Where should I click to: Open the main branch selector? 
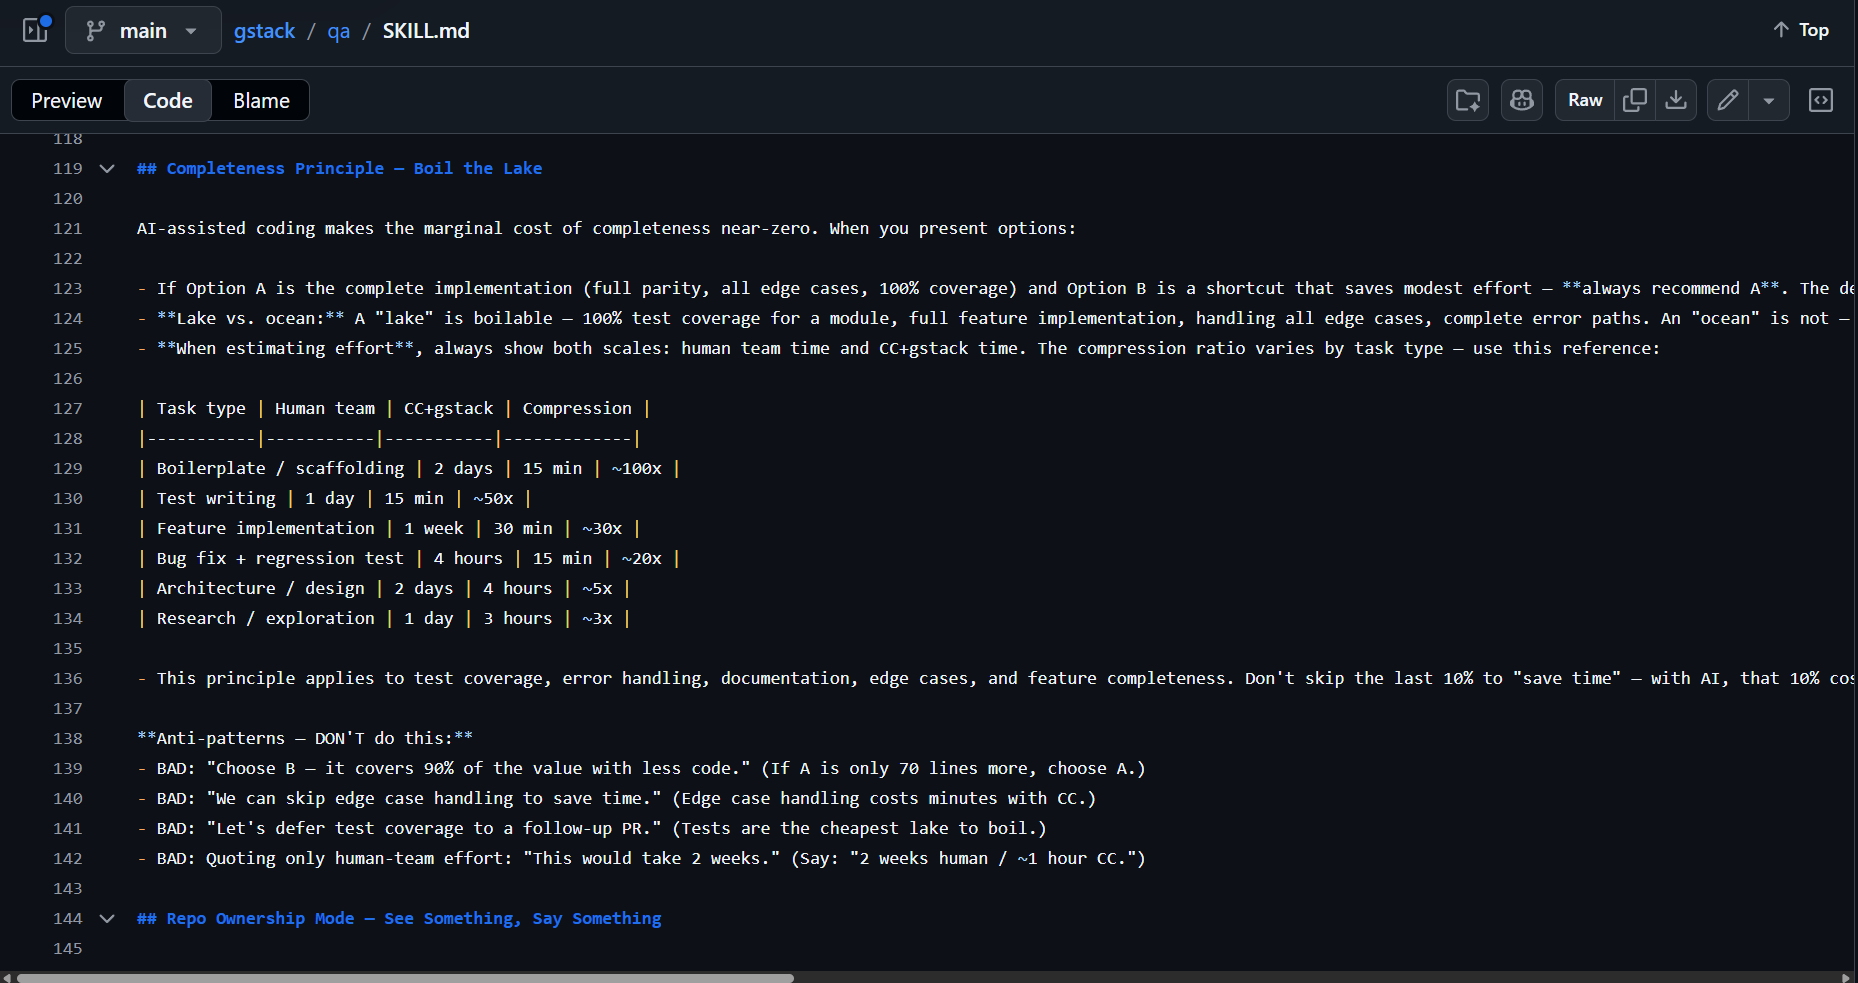tap(142, 30)
